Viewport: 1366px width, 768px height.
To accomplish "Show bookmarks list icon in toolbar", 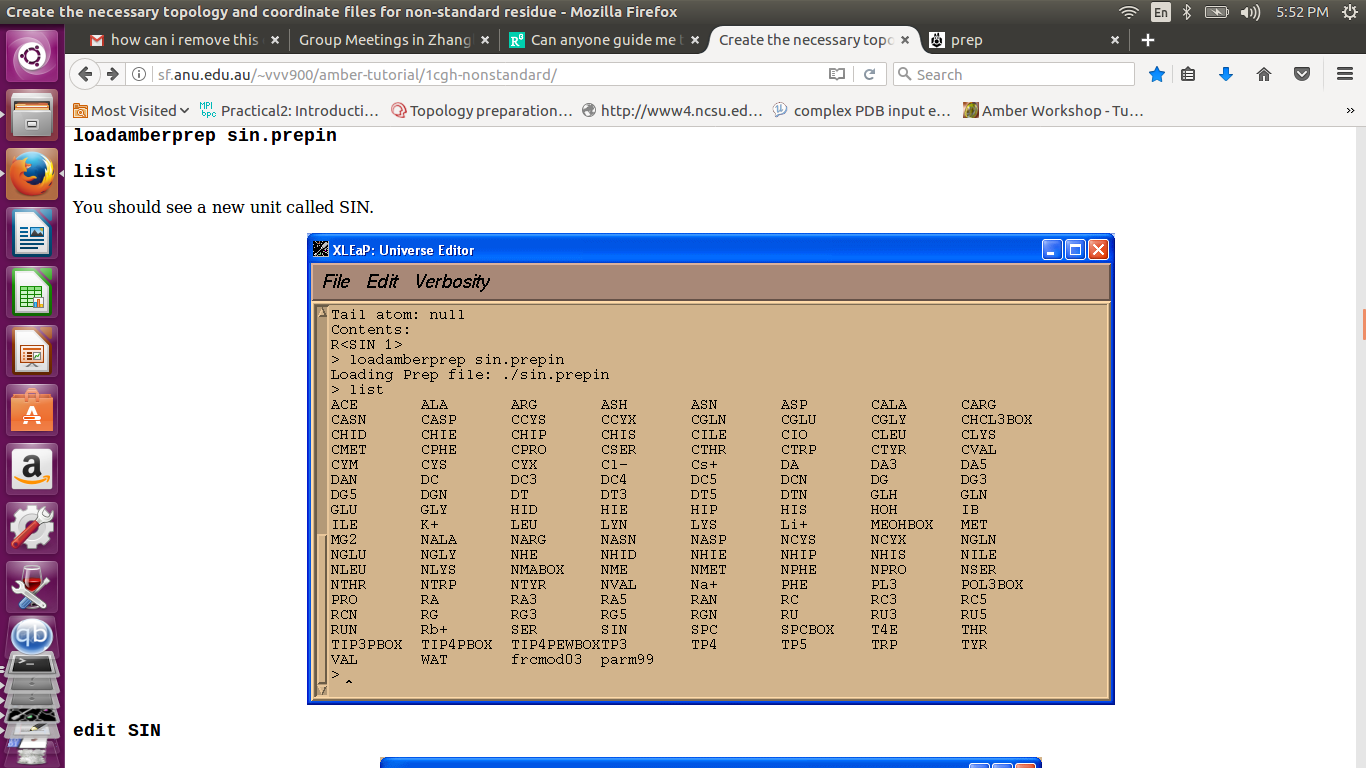I will click(x=1188, y=74).
